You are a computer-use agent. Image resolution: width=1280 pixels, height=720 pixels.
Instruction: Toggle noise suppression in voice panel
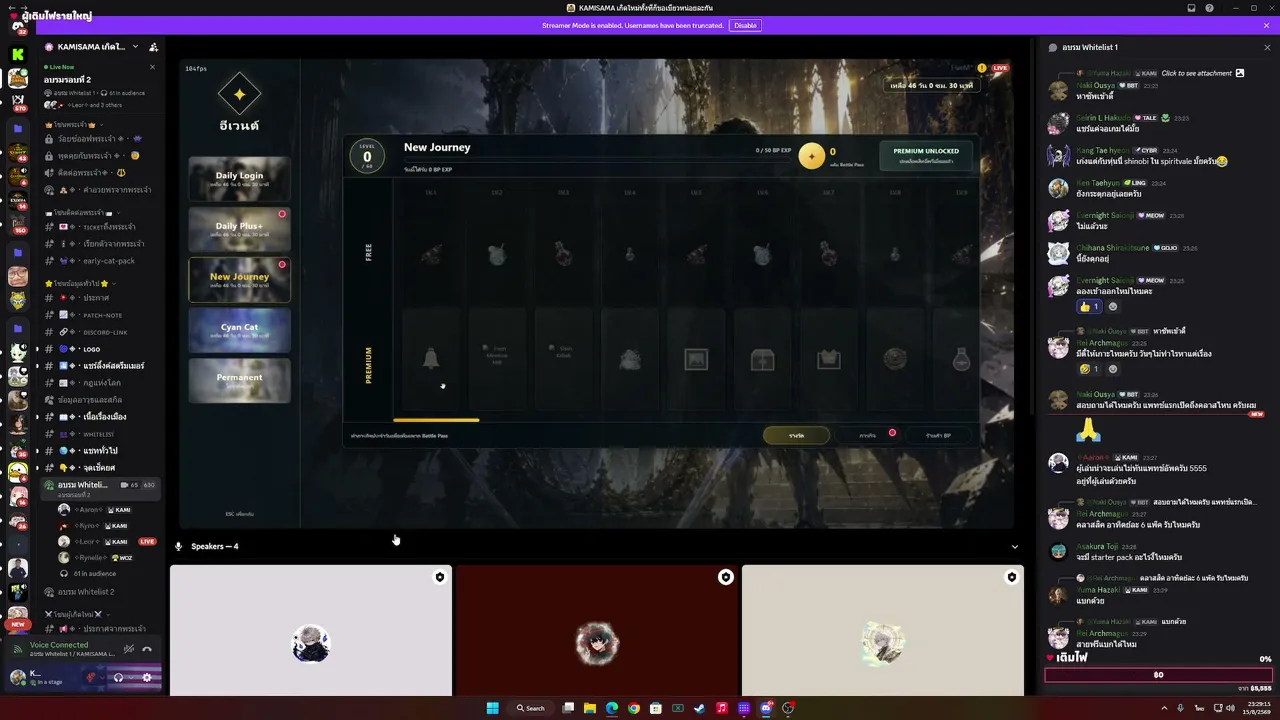tap(129, 649)
